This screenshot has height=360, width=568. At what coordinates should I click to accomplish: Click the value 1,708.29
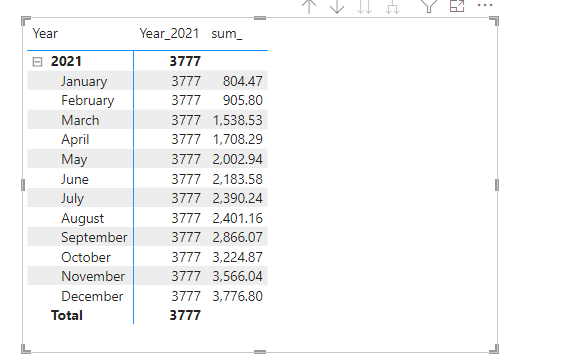point(237,140)
